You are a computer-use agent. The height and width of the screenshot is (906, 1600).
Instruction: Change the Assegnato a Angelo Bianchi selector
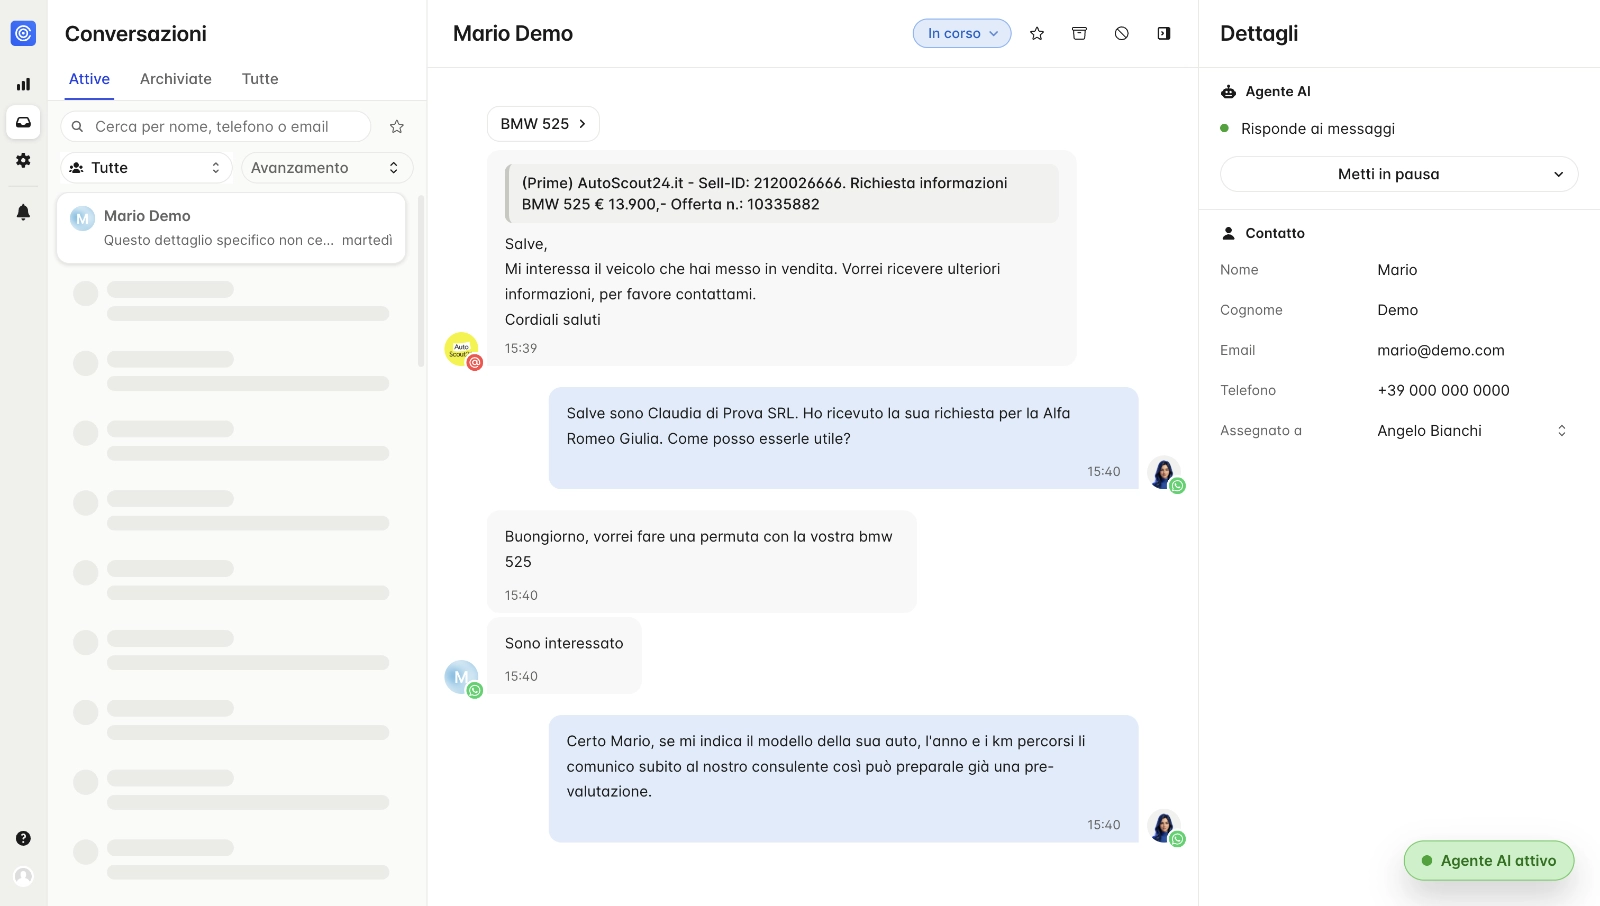(1471, 431)
